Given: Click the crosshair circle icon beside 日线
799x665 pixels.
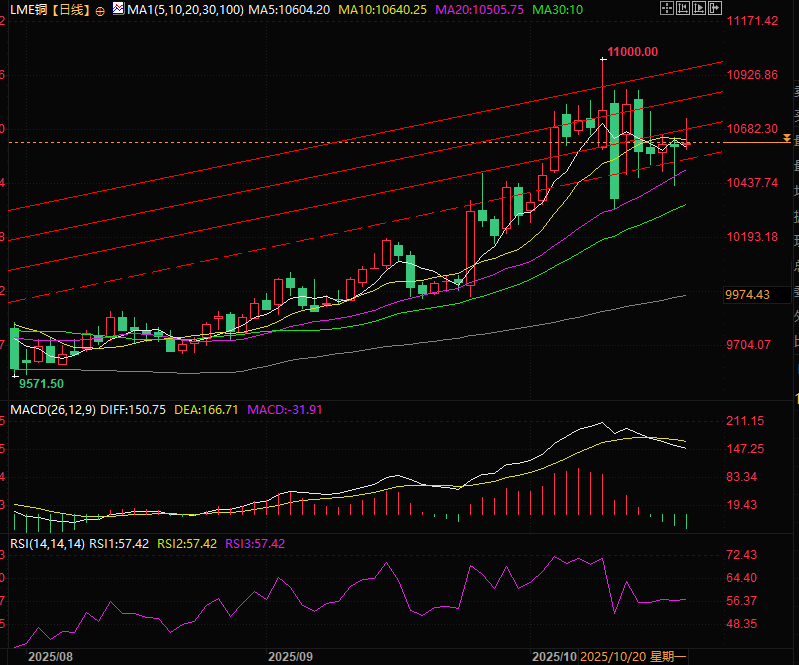Looking at the screenshot, I should [x=102, y=10].
